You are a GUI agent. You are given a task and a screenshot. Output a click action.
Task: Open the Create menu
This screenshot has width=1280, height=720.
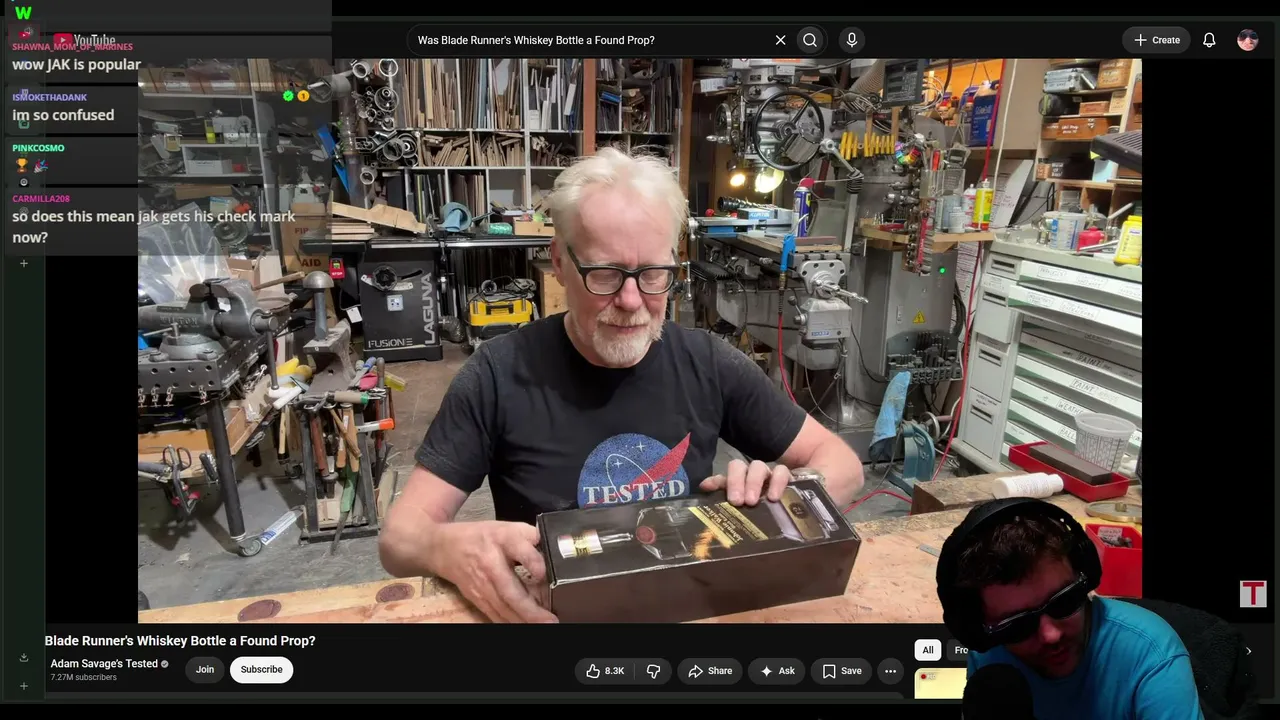1157,40
